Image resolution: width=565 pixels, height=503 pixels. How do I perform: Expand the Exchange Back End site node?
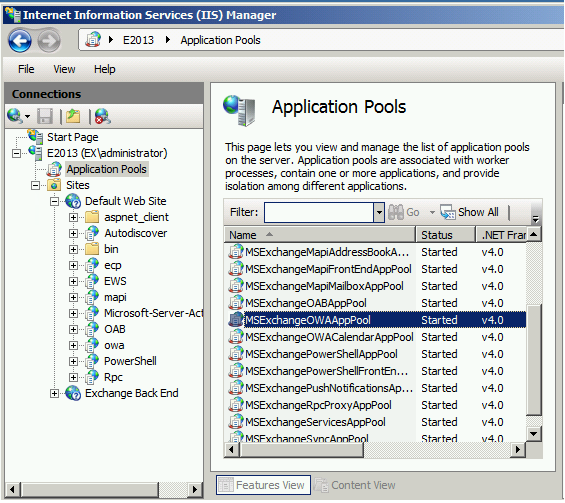[x=54, y=393]
